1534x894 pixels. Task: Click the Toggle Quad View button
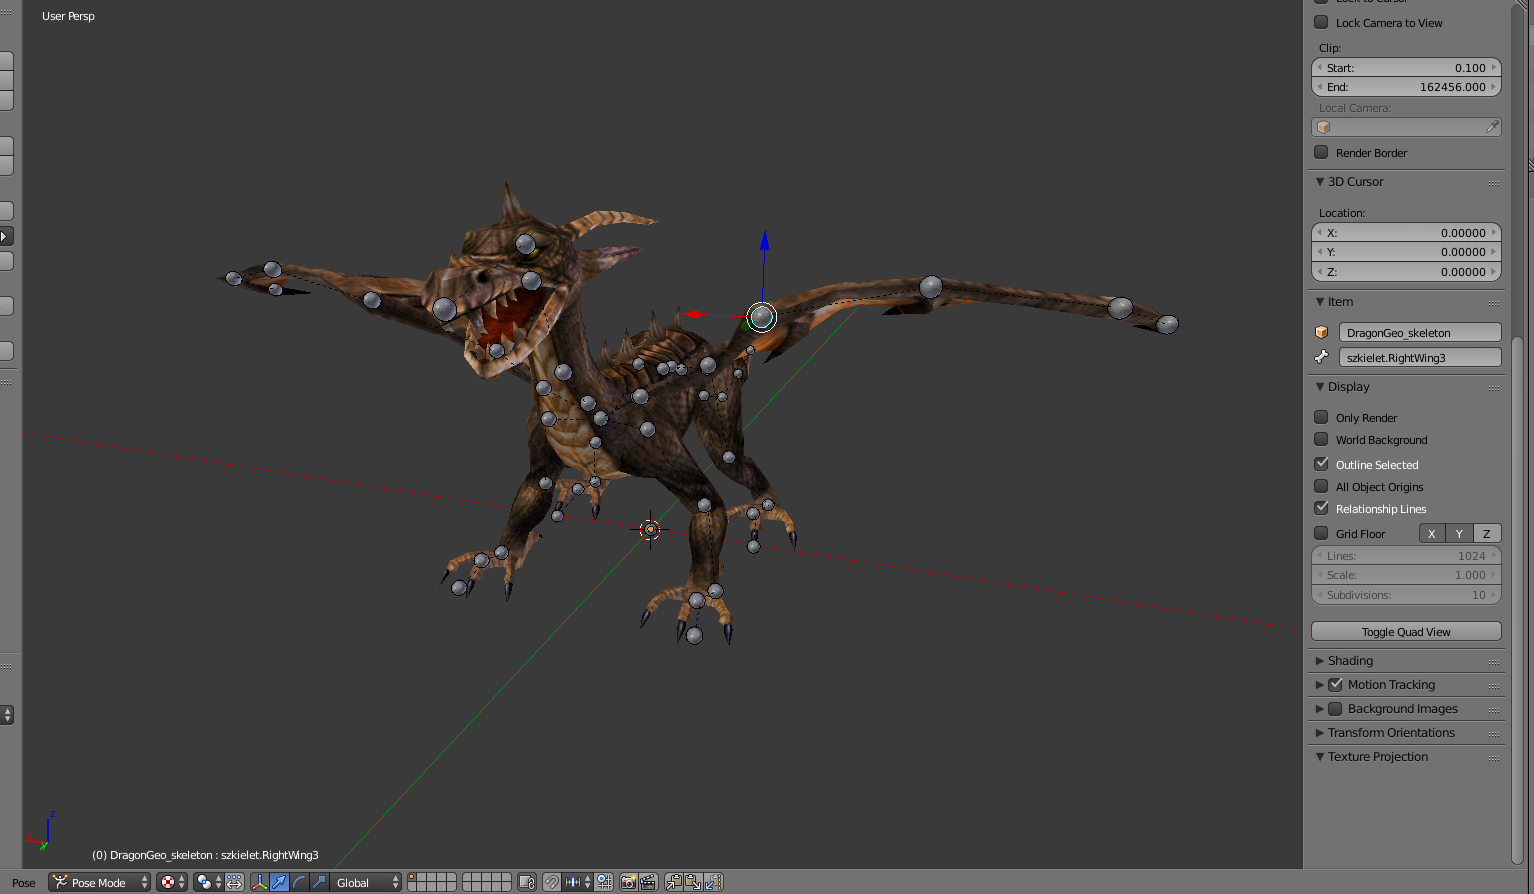click(x=1406, y=631)
